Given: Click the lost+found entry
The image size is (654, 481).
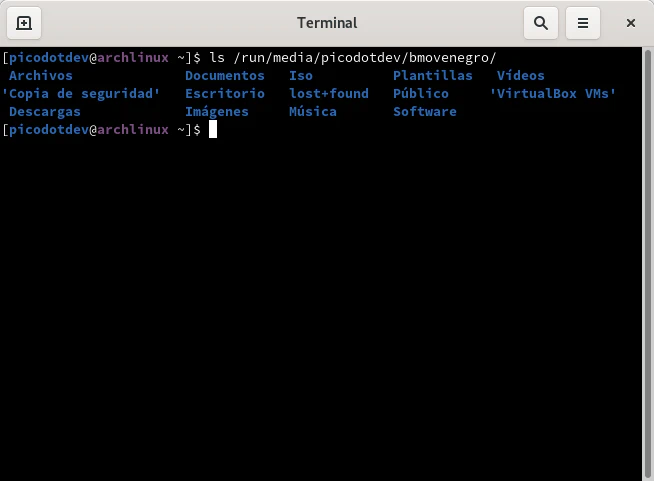Looking at the screenshot, I should pyautogui.click(x=329, y=94).
